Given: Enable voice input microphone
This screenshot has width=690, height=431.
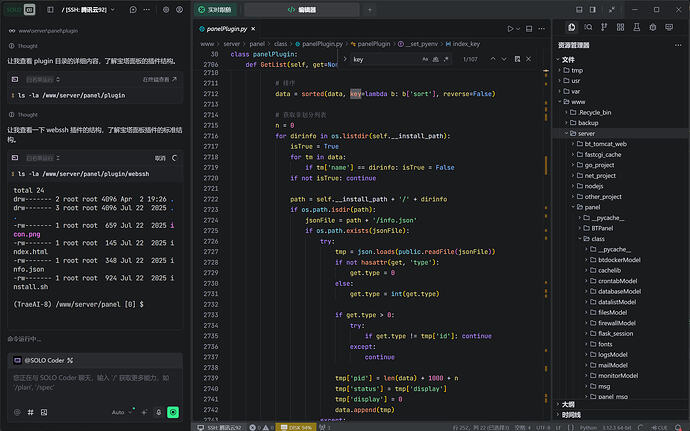Looking at the screenshot, I should (x=159, y=413).
